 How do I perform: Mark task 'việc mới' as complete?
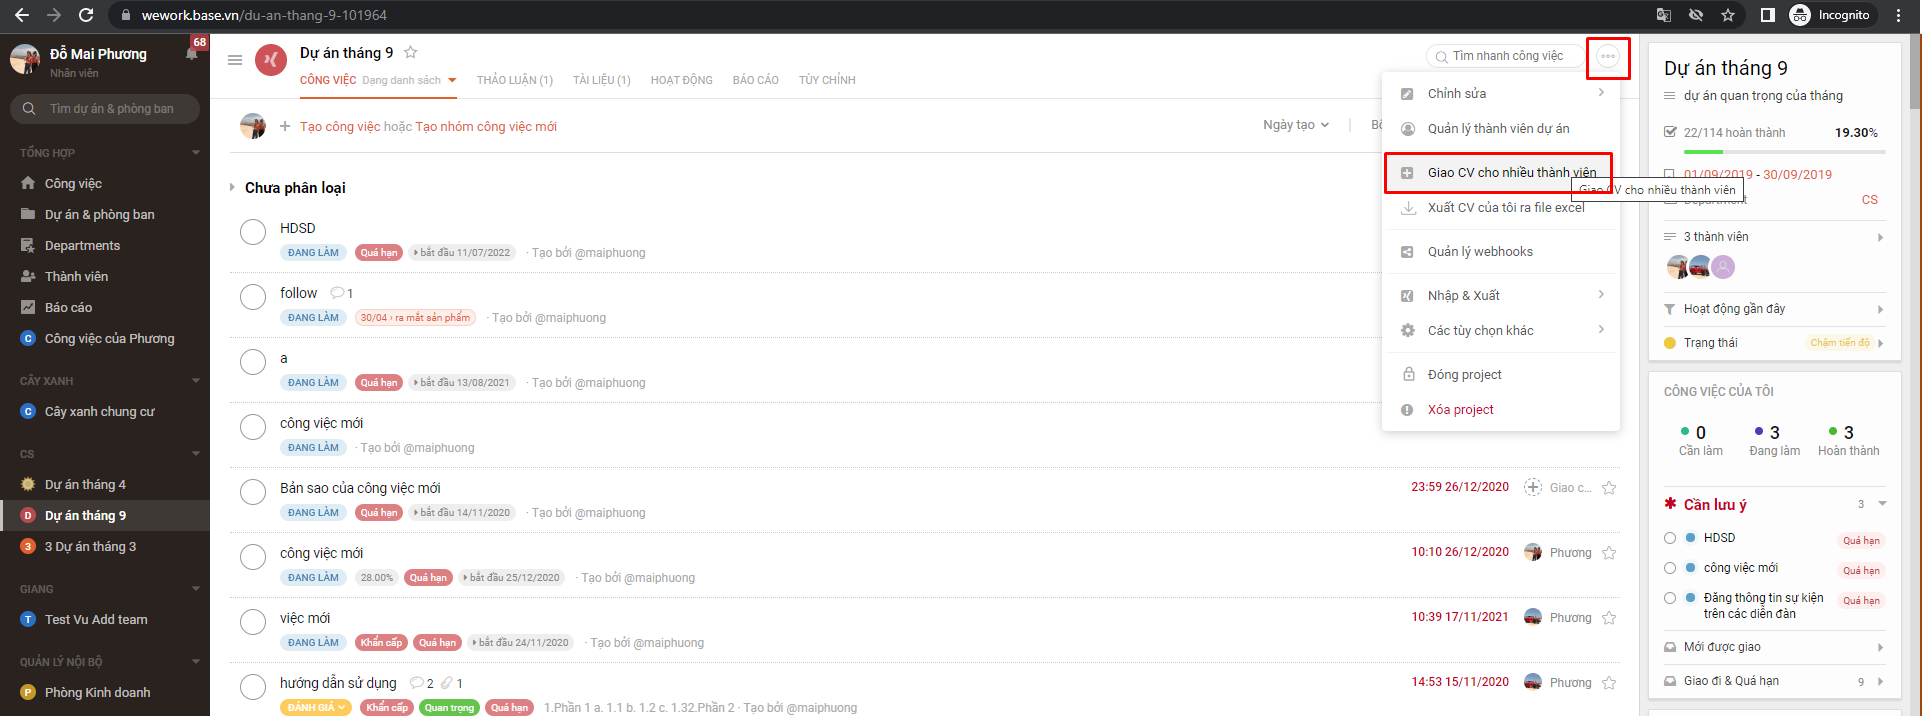coord(253,622)
